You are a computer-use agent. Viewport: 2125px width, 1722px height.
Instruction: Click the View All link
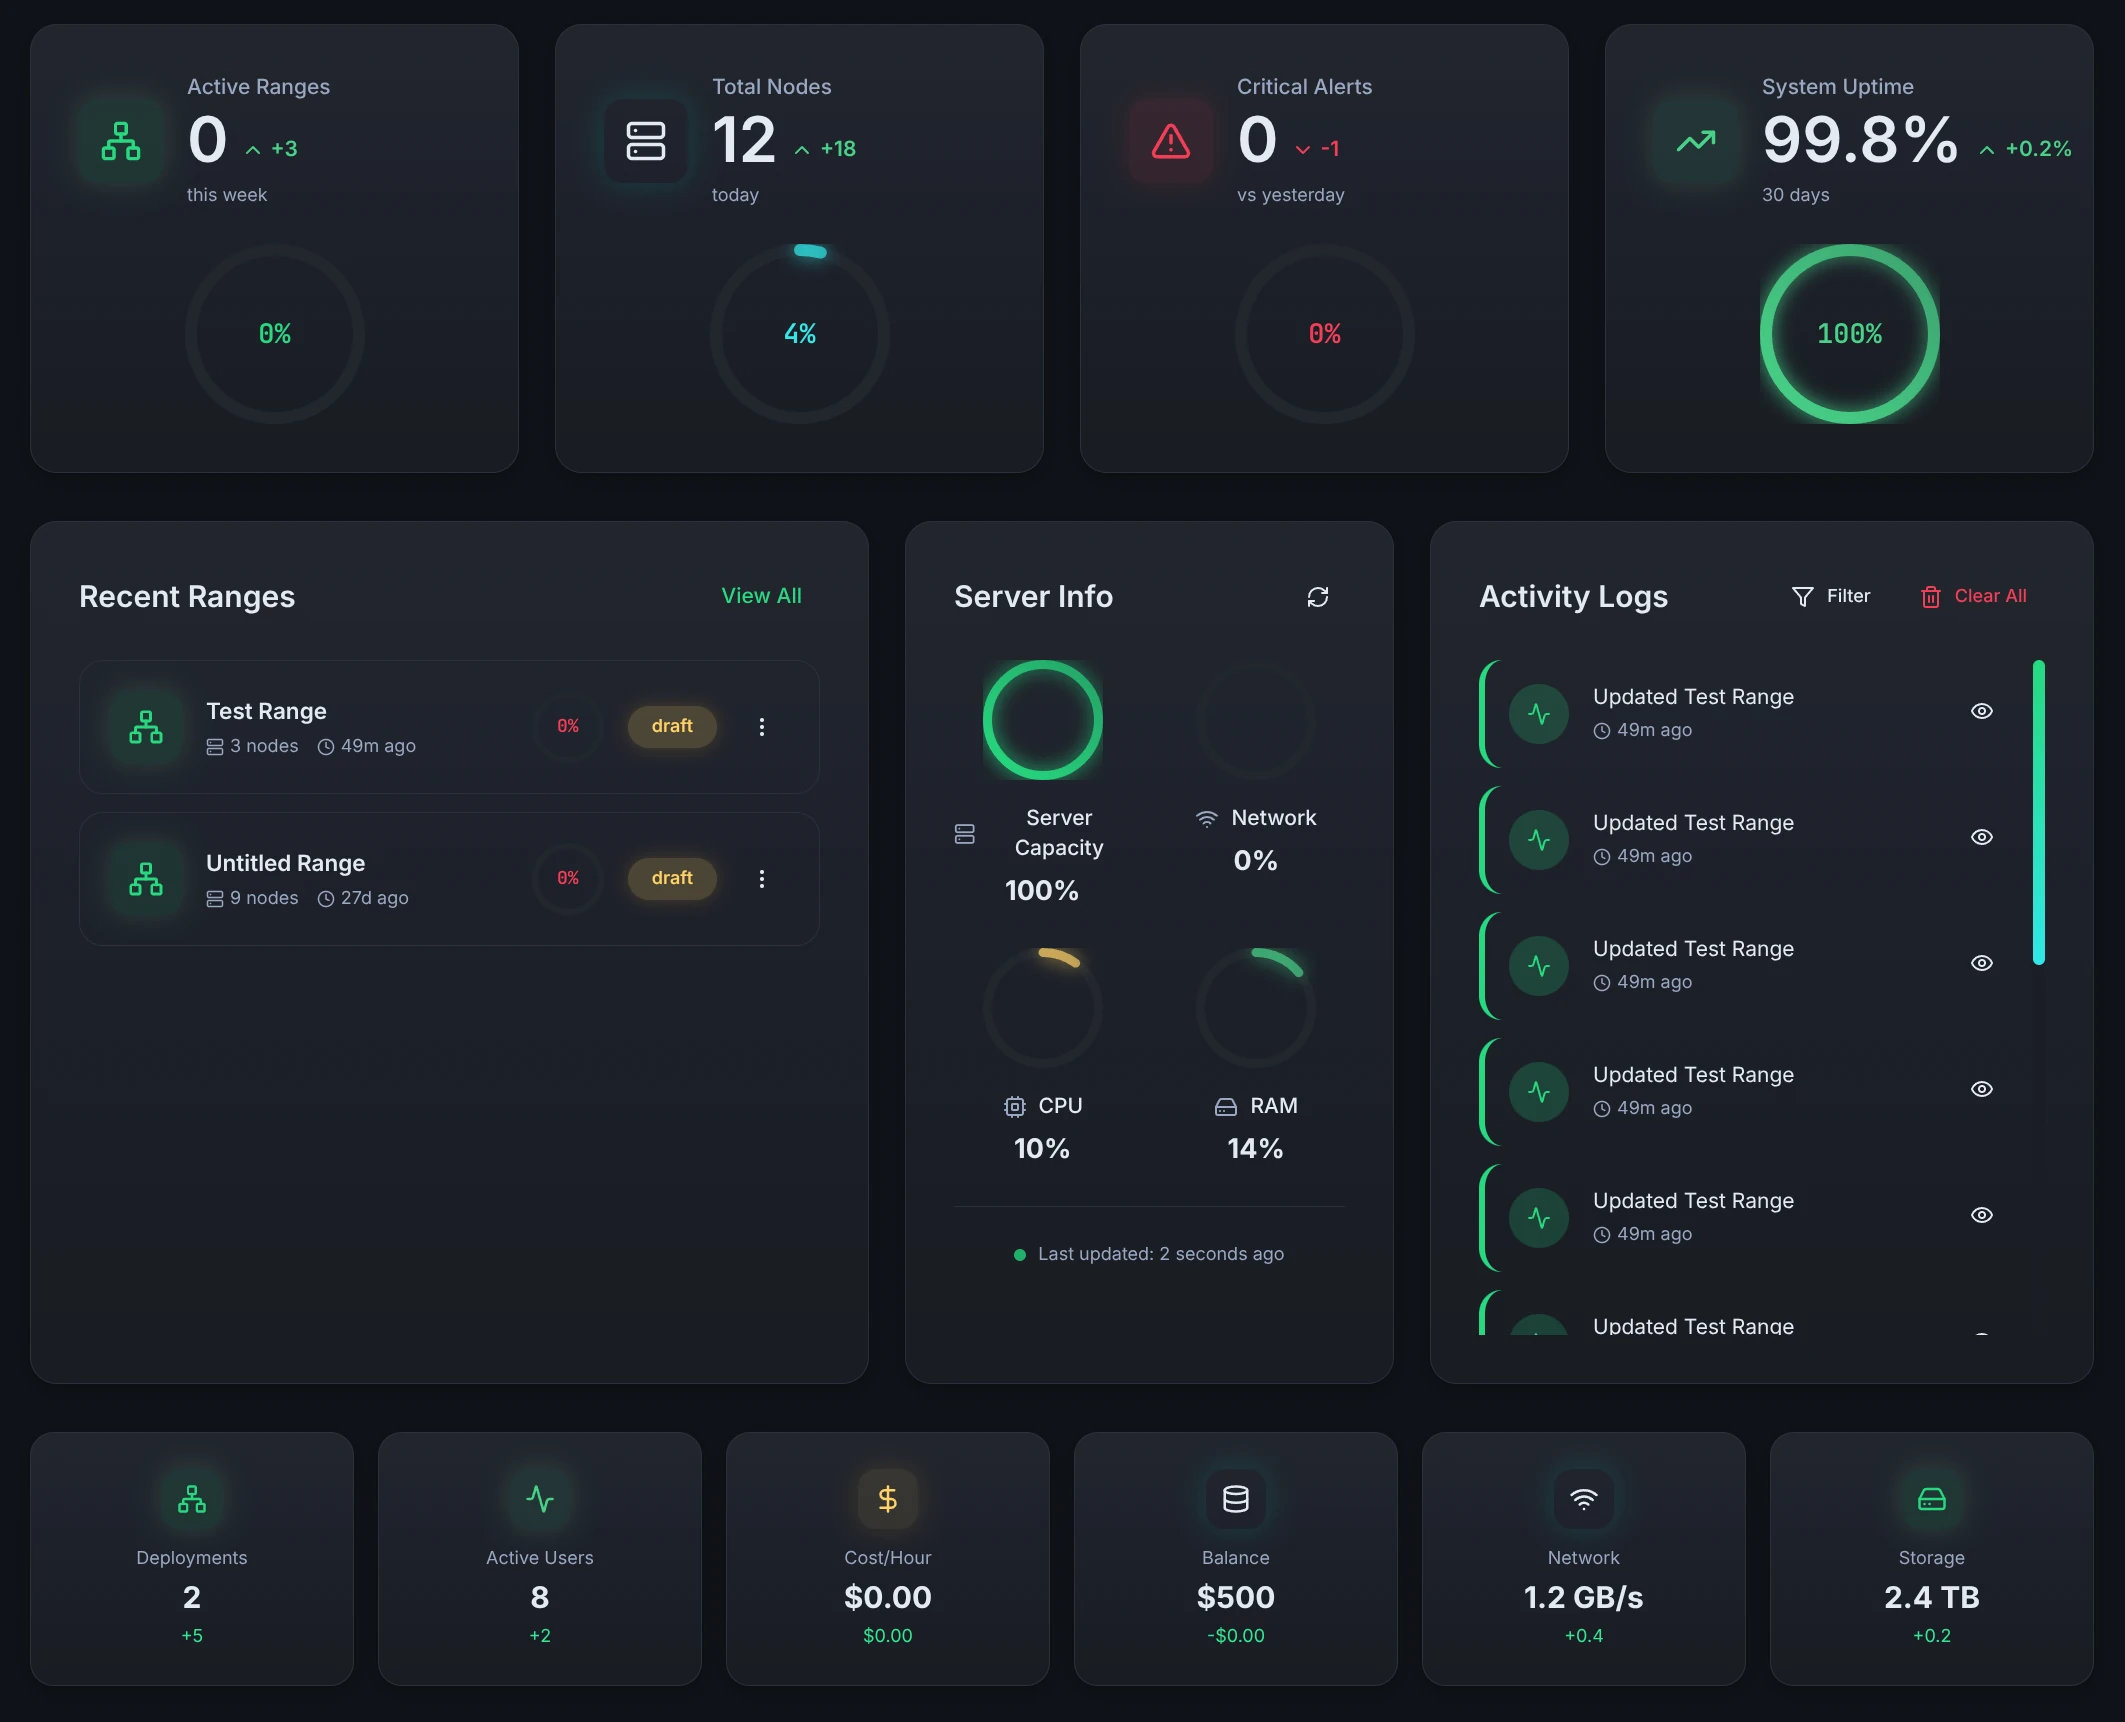coord(761,596)
